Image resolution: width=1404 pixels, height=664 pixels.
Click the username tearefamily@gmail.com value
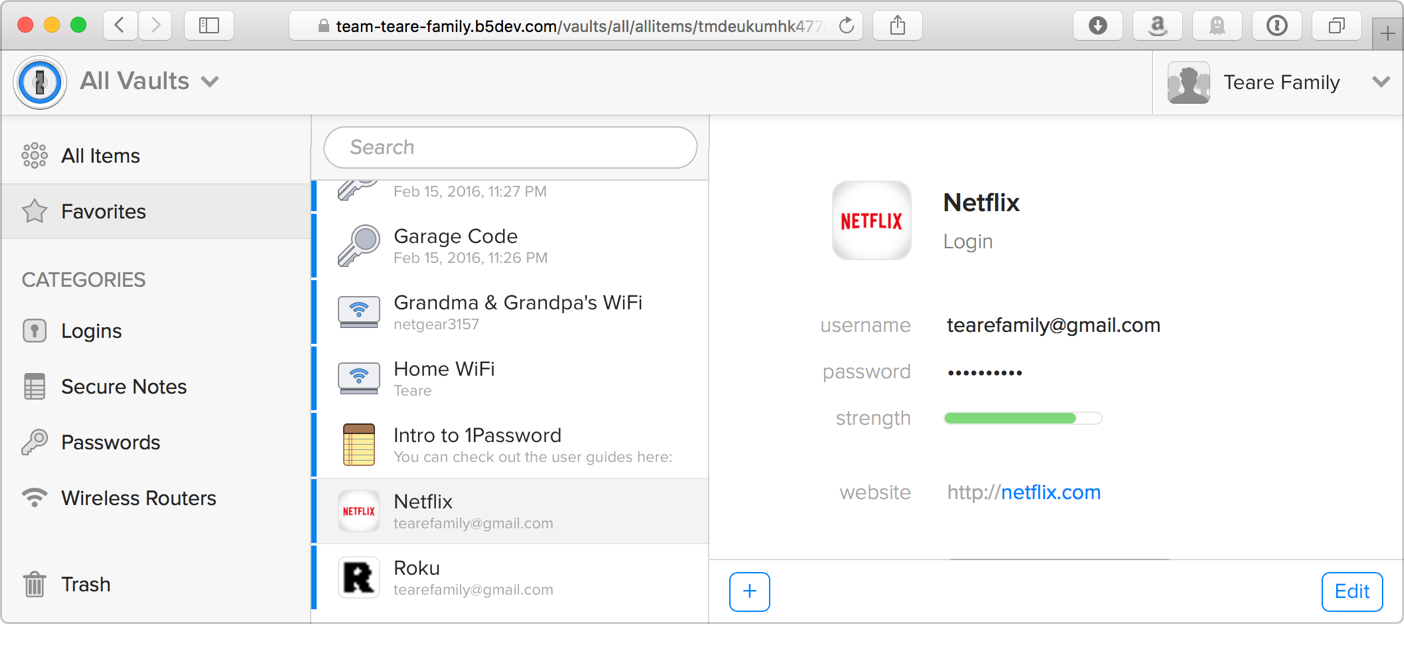point(1054,325)
